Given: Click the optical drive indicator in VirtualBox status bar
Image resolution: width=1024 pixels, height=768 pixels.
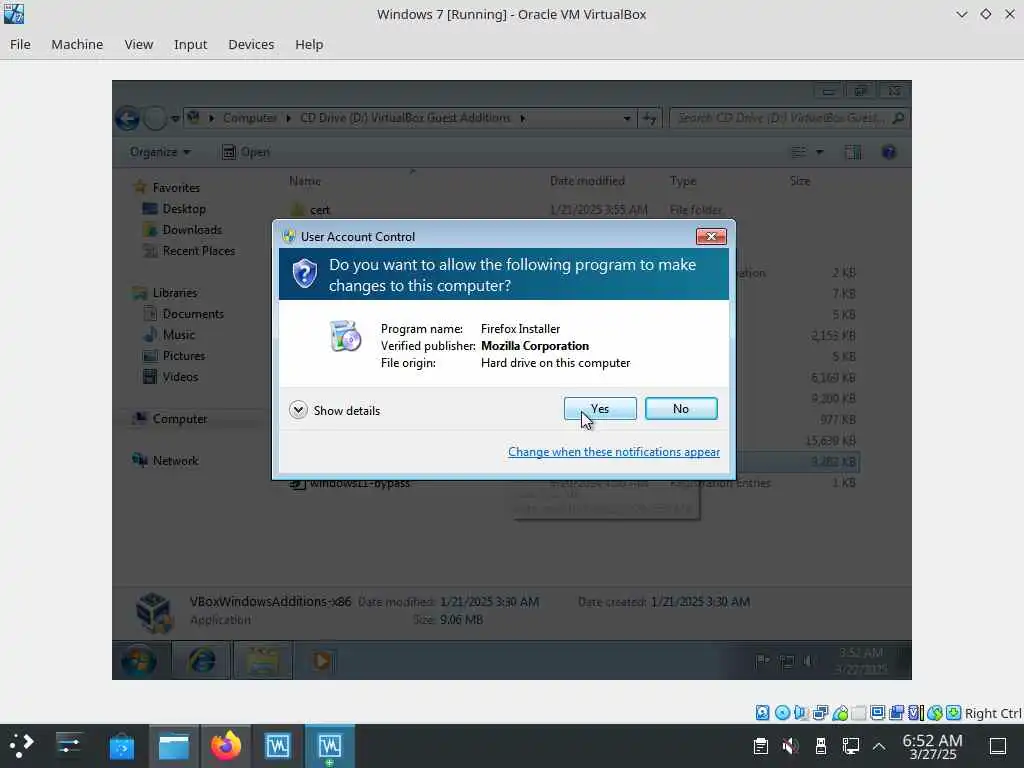Looking at the screenshot, I should pyautogui.click(x=782, y=712).
